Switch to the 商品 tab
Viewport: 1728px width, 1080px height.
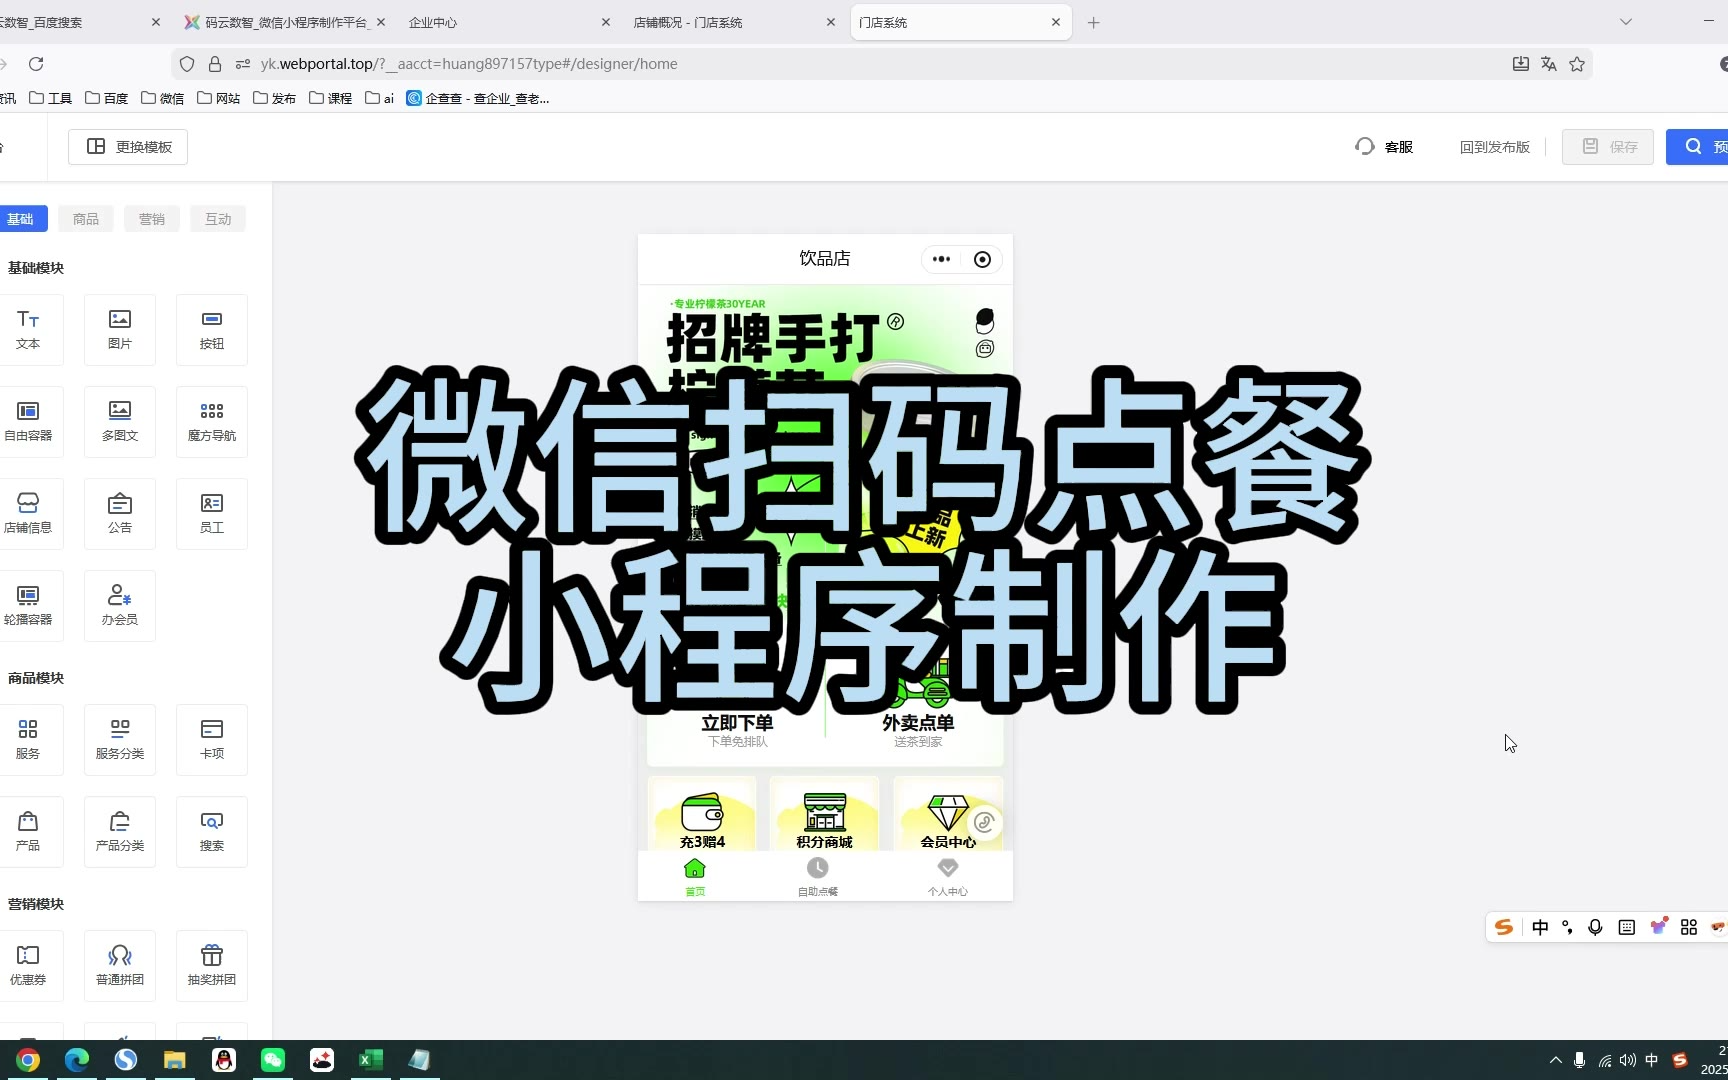86,219
